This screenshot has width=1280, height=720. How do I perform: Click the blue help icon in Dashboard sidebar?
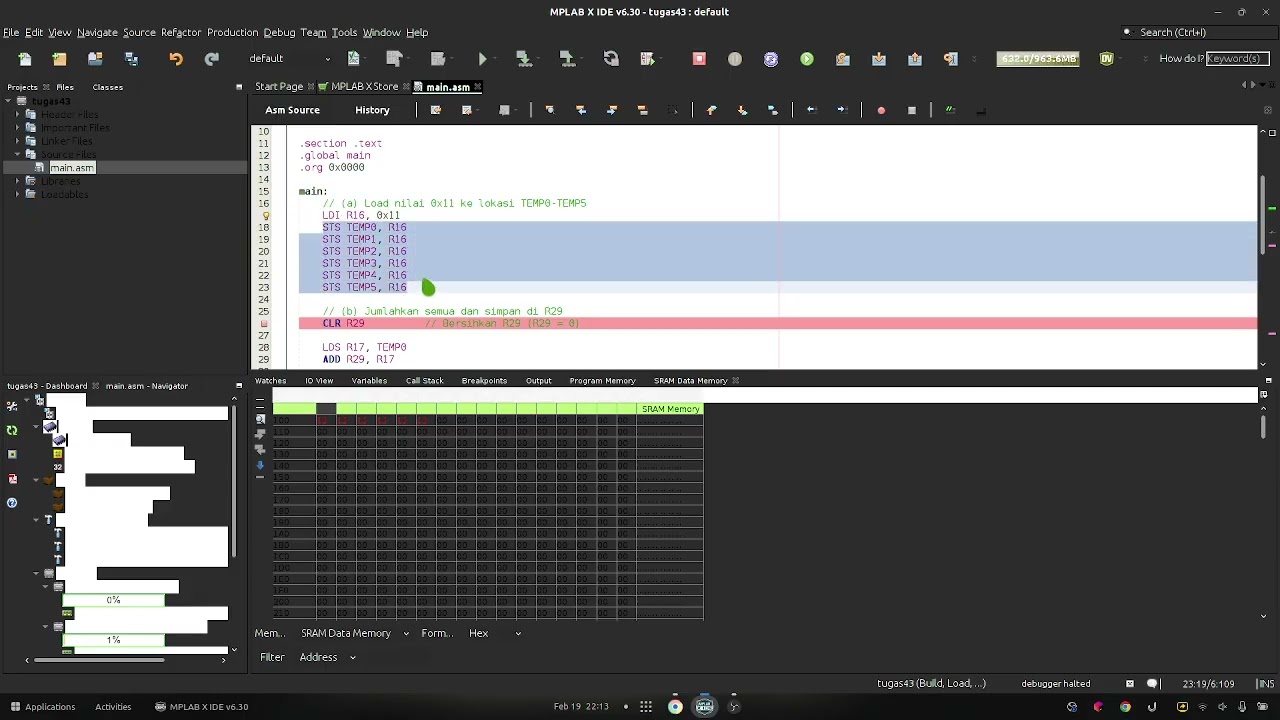(12, 503)
